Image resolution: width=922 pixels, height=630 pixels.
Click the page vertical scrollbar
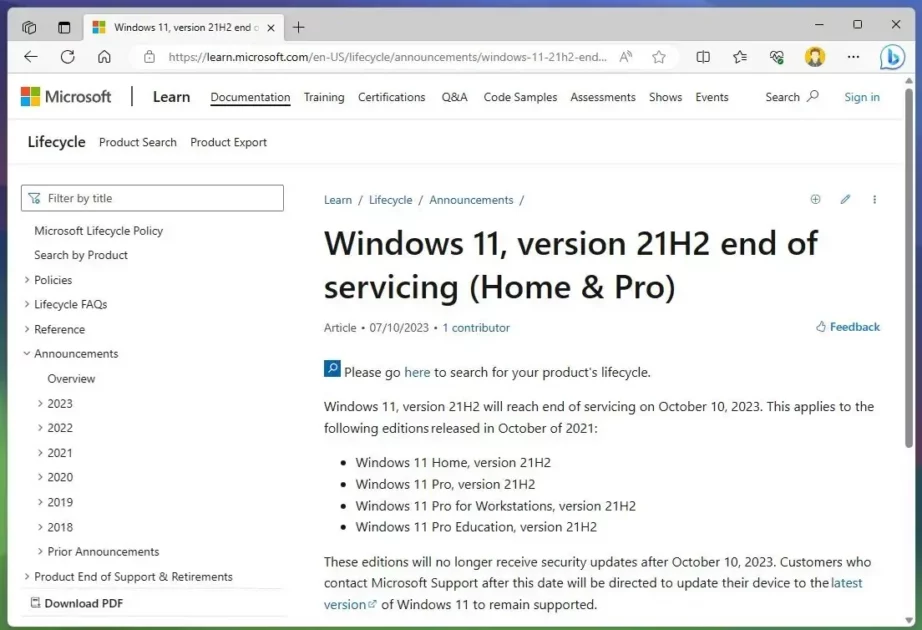pyautogui.click(x=909, y=268)
